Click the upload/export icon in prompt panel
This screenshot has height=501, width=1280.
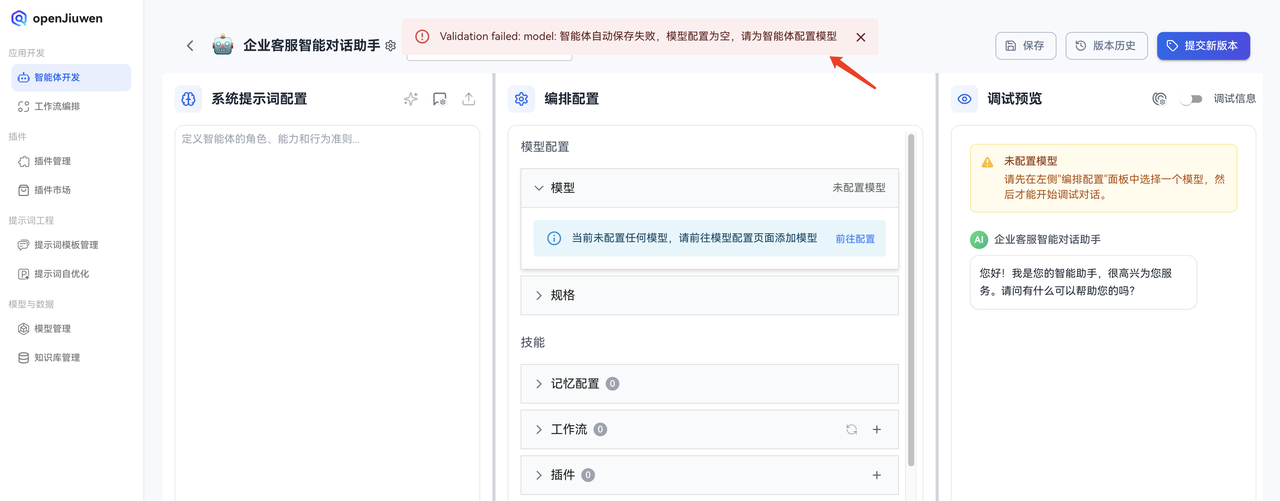468,99
